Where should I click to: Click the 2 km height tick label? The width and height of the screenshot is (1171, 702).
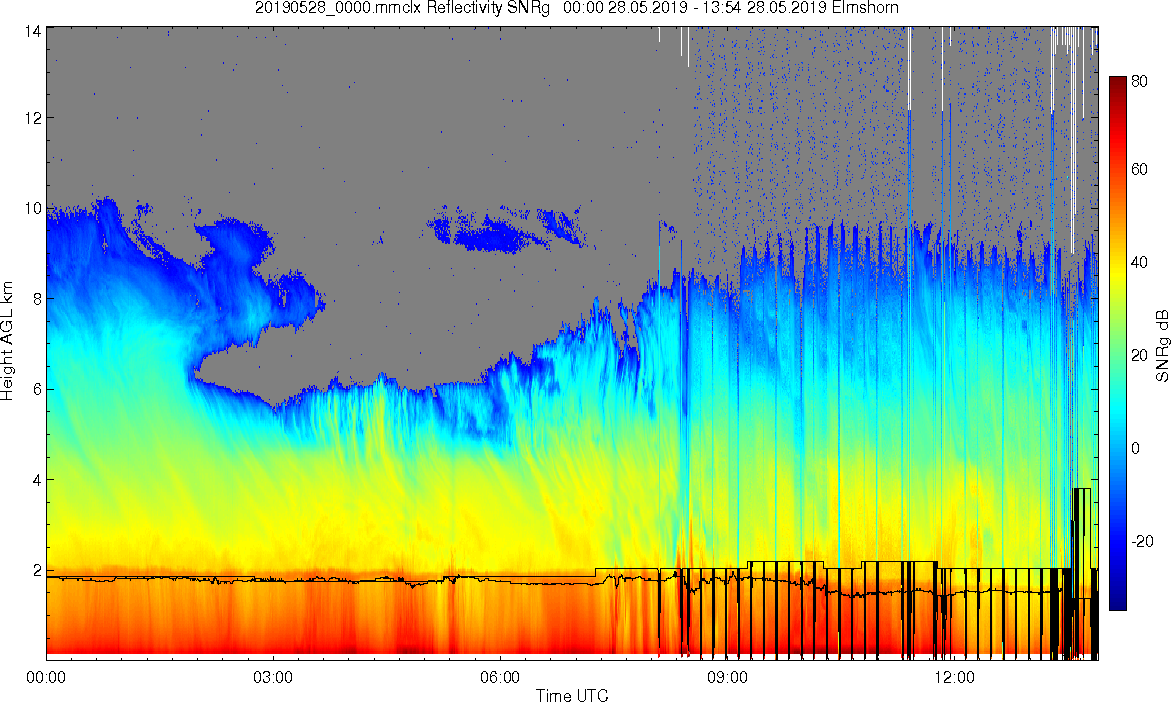tap(37, 571)
